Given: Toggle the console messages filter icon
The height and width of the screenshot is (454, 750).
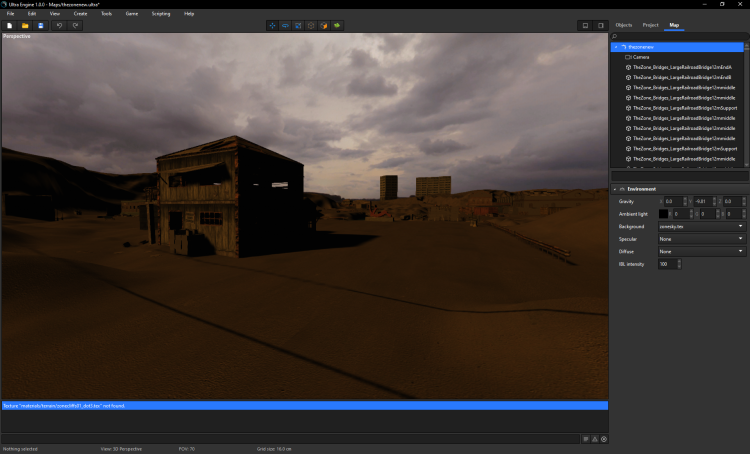Looking at the screenshot, I should (586, 439).
